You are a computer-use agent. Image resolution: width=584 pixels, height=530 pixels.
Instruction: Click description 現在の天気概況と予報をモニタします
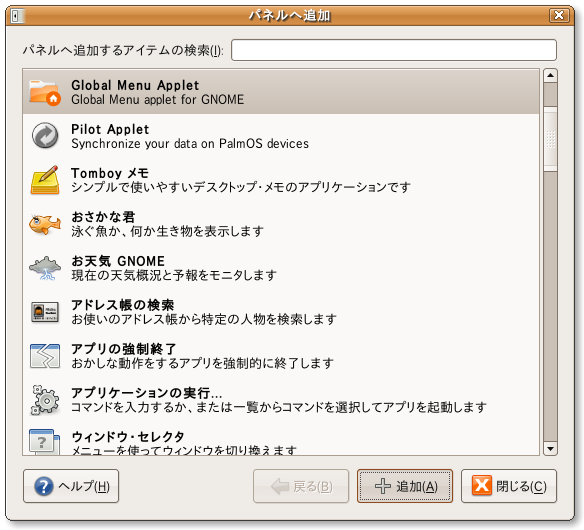tap(174, 276)
